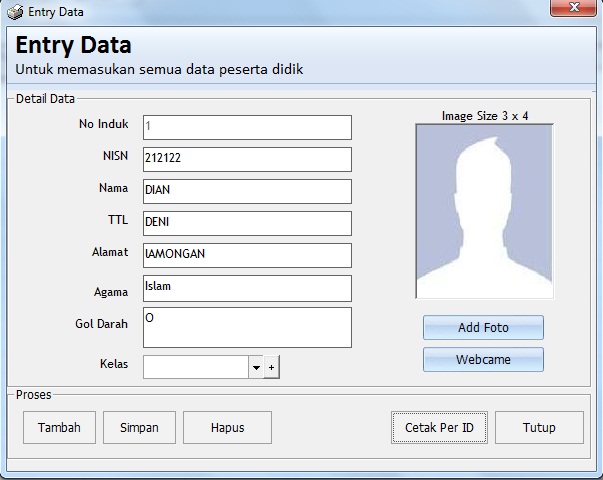The height and width of the screenshot is (480, 603).
Task: Click the 'Image Size 3 x 4' label
Action: coord(485,116)
